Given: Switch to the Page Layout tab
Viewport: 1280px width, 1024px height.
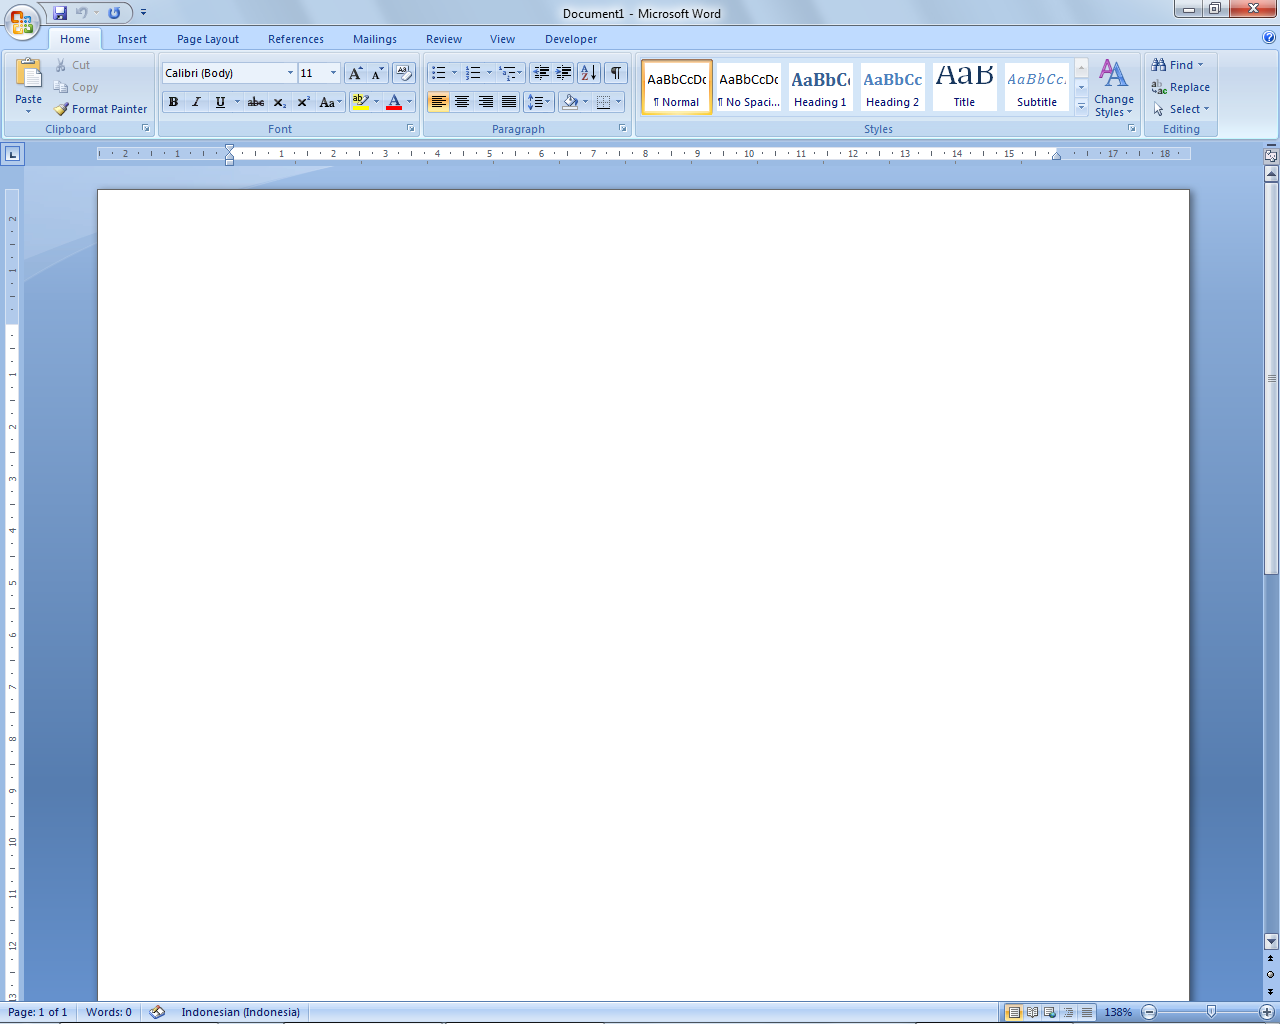Looking at the screenshot, I should [x=208, y=39].
